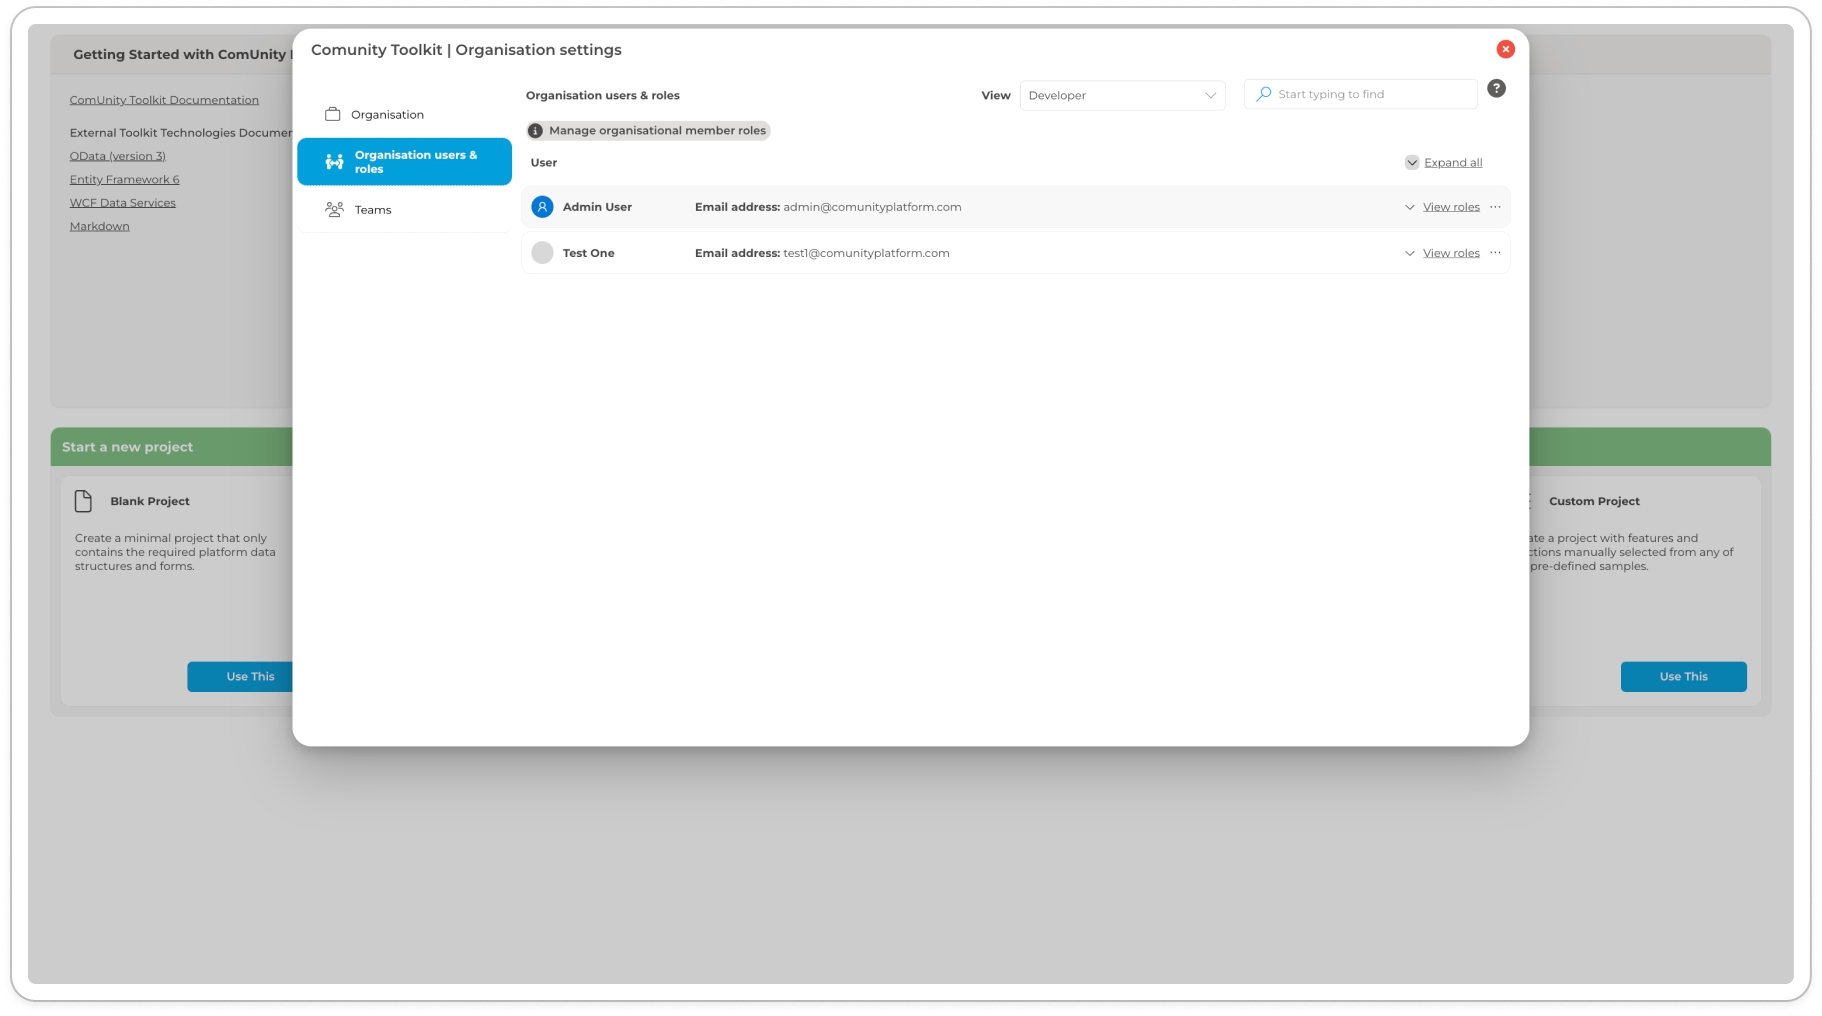Open the Entity Framework 6 link
The image size is (1822, 1016).
click(x=124, y=180)
